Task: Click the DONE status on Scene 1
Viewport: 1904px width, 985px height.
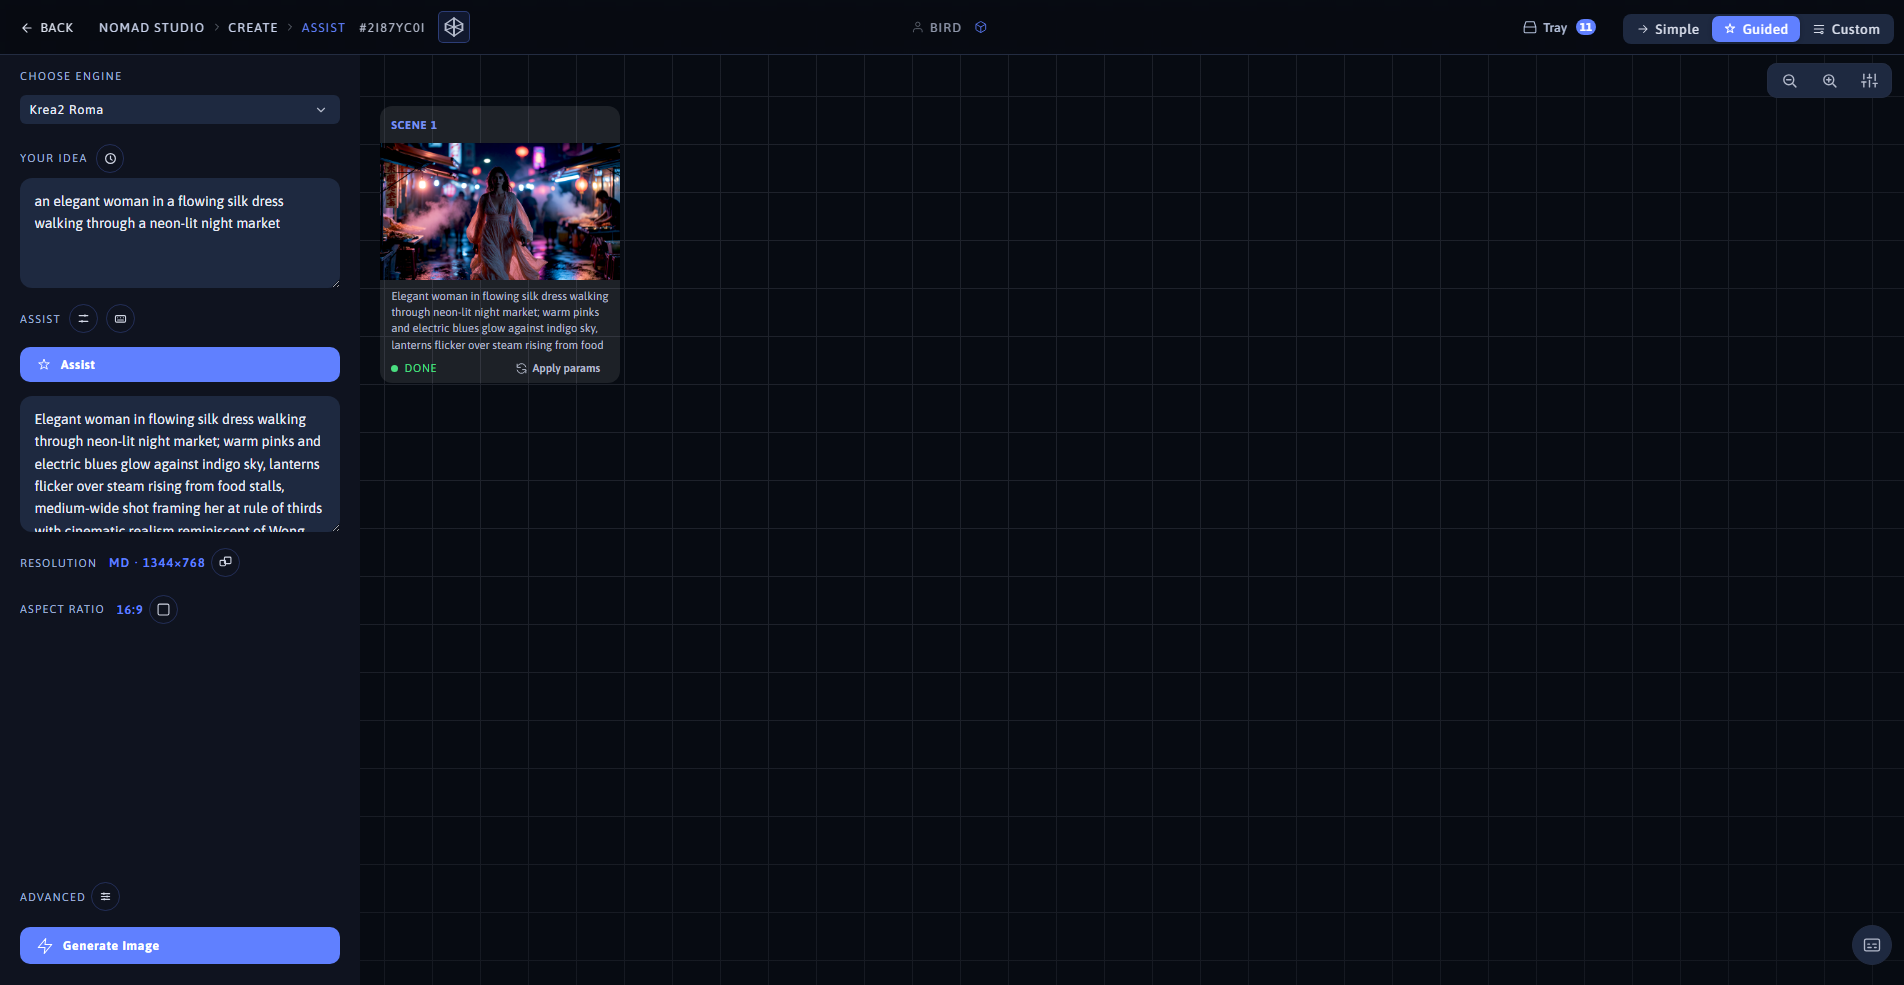Action: 414,369
